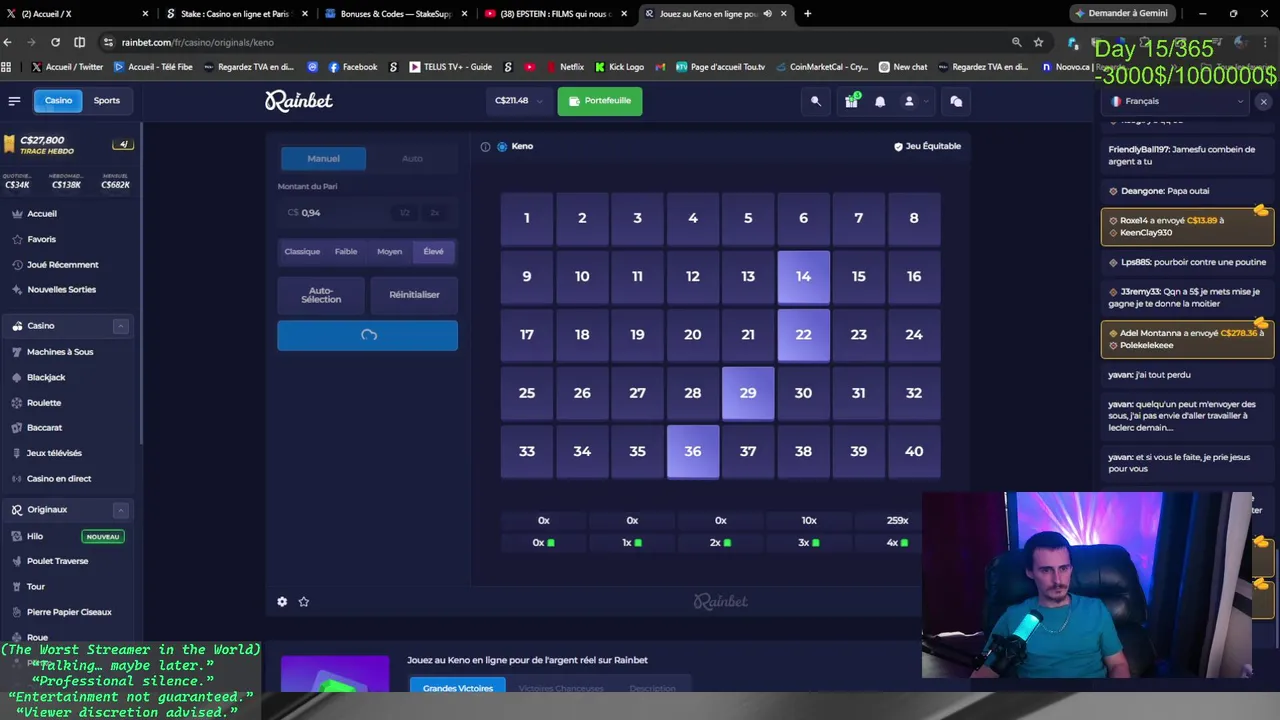Toggle the chat bubble icon
Viewport: 1280px width, 720px height.
(x=956, y=101)
